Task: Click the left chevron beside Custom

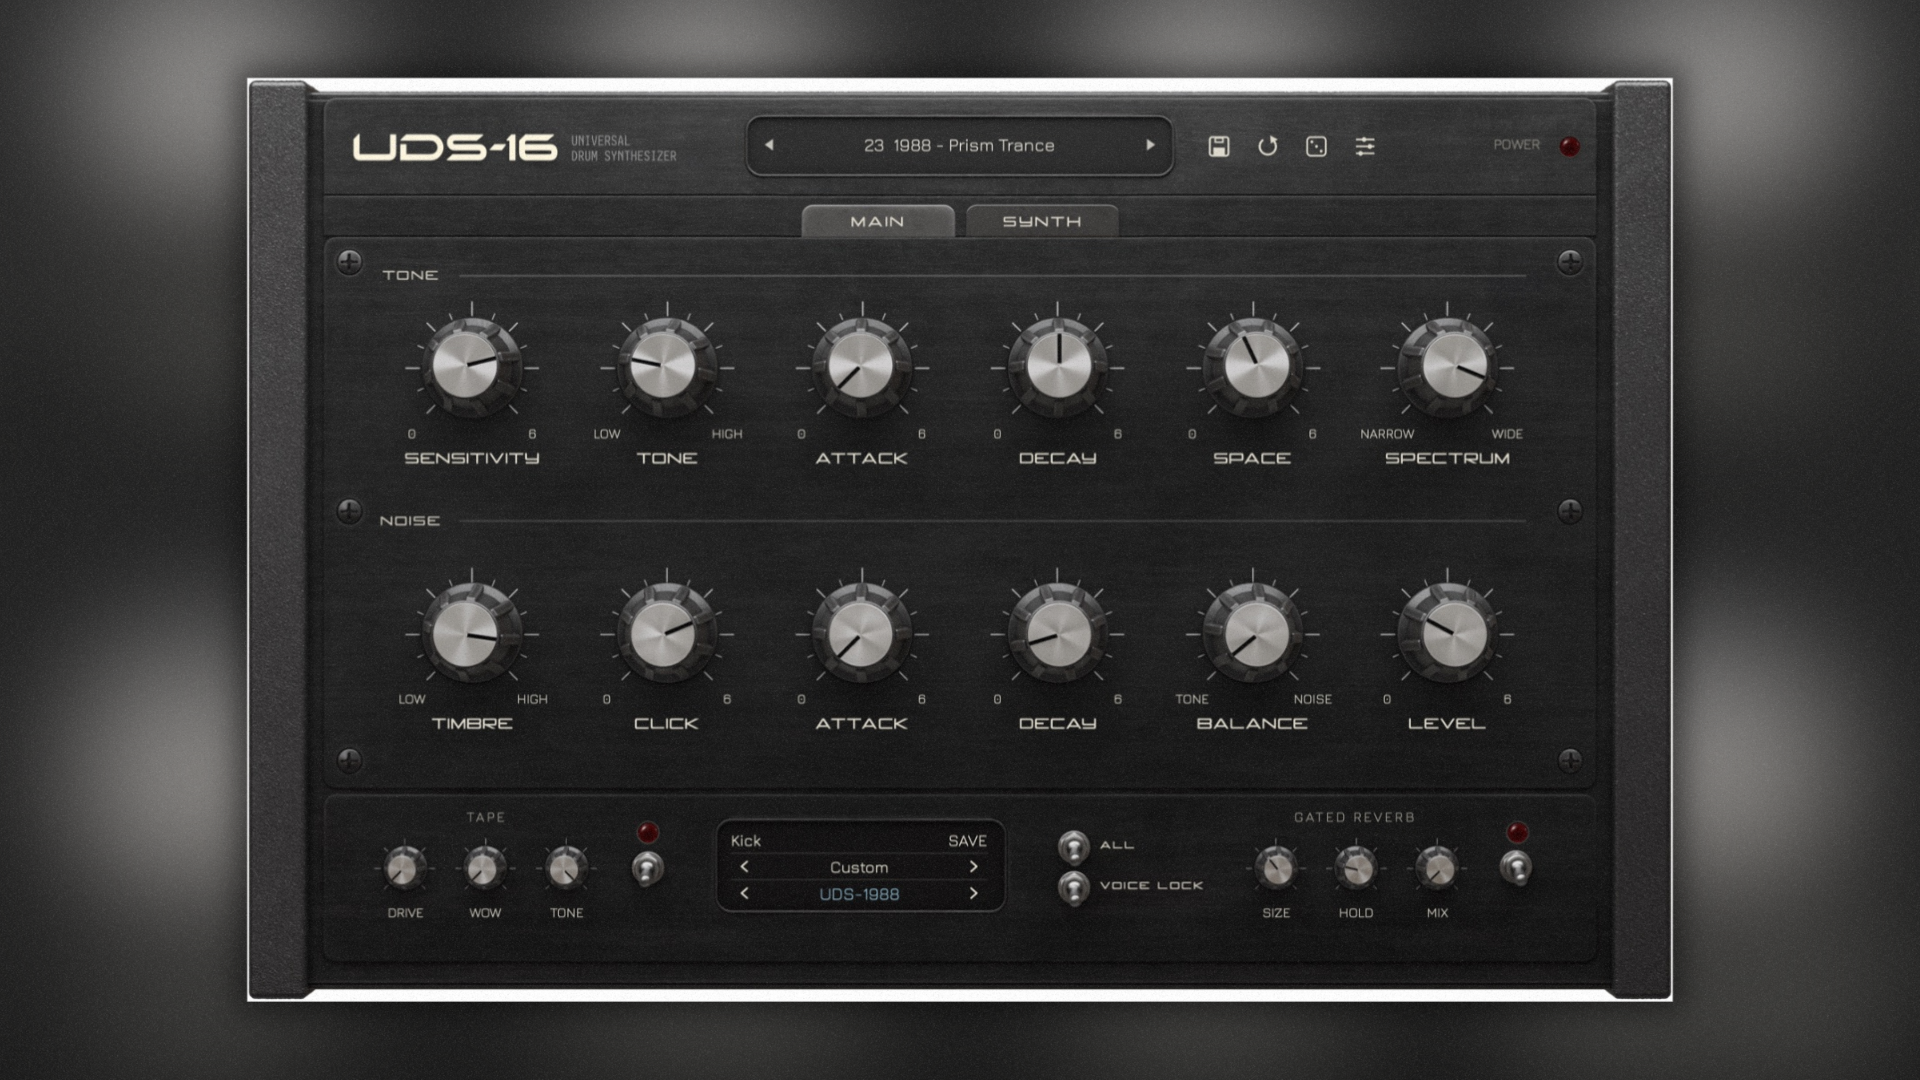Action: [x=744, y=867]
